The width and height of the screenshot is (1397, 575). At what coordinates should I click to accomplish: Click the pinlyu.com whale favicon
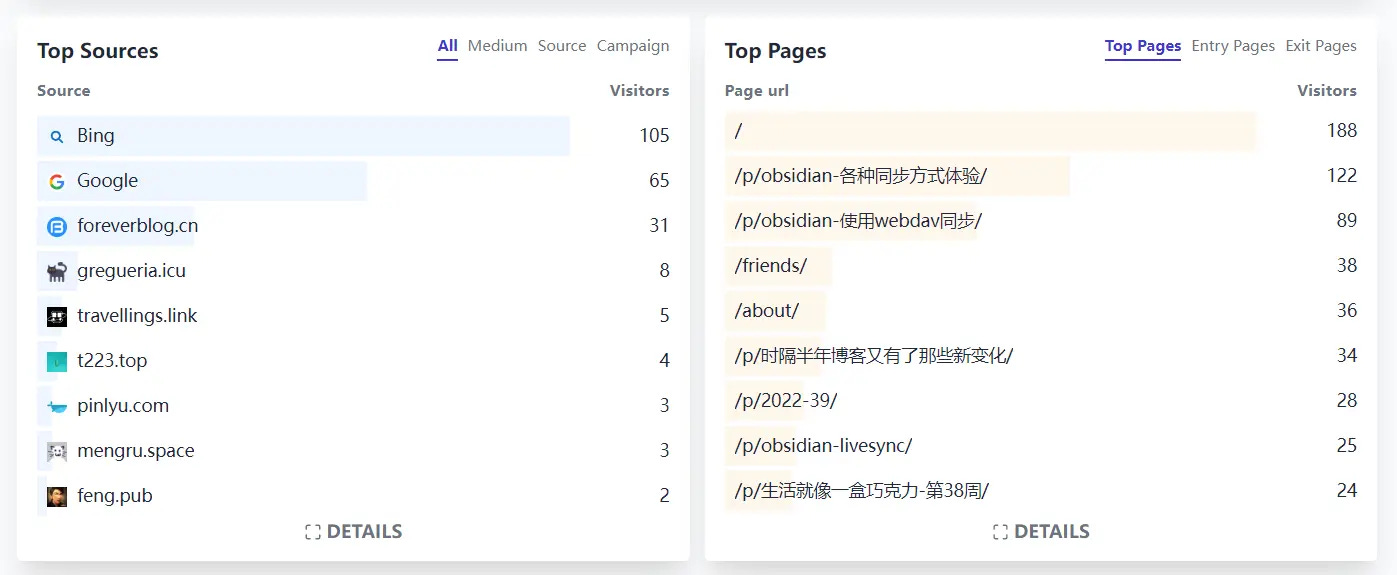(57, 406)
